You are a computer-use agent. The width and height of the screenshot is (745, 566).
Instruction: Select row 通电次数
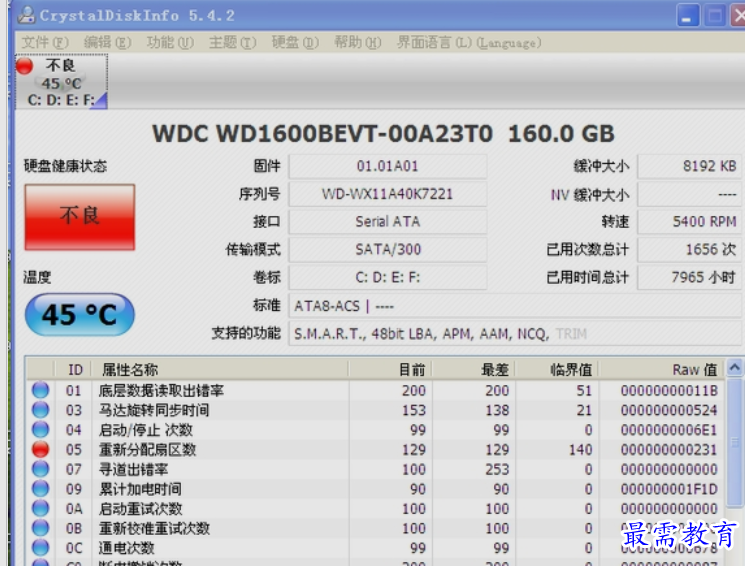coord(375,548)
